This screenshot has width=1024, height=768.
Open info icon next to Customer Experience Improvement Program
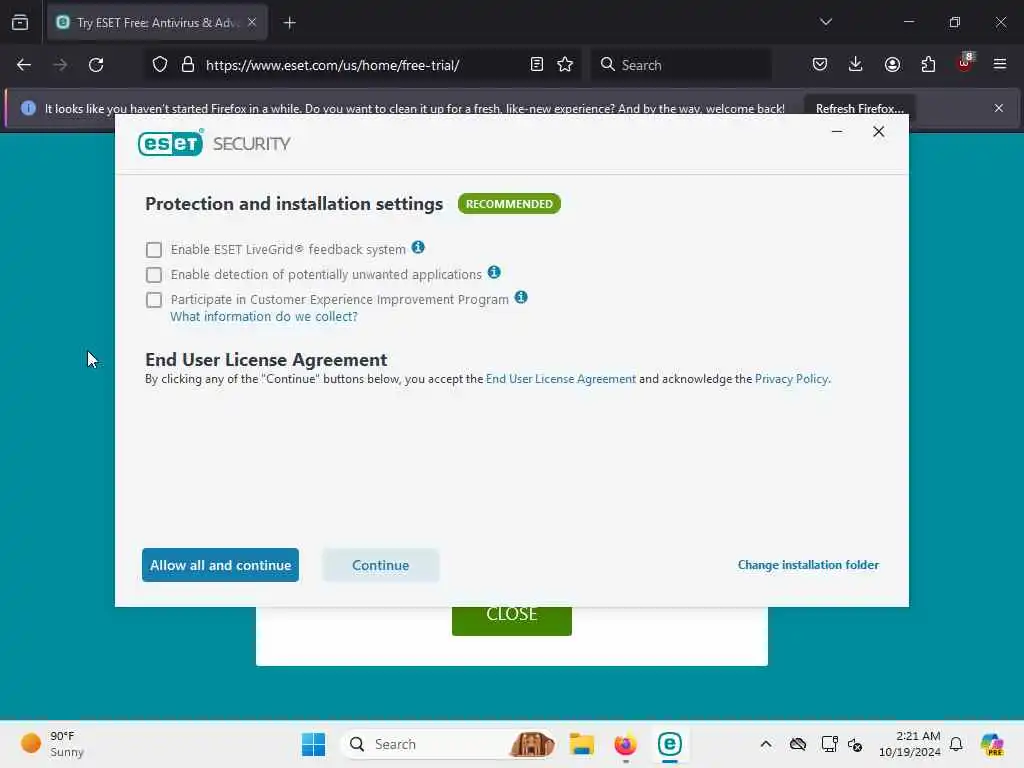(x=520, y=297)
